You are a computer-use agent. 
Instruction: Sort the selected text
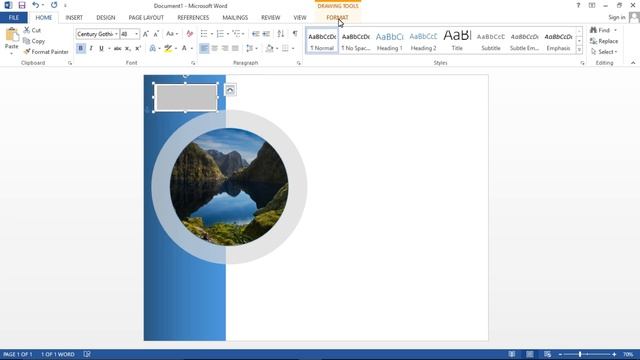pos(281,34)
